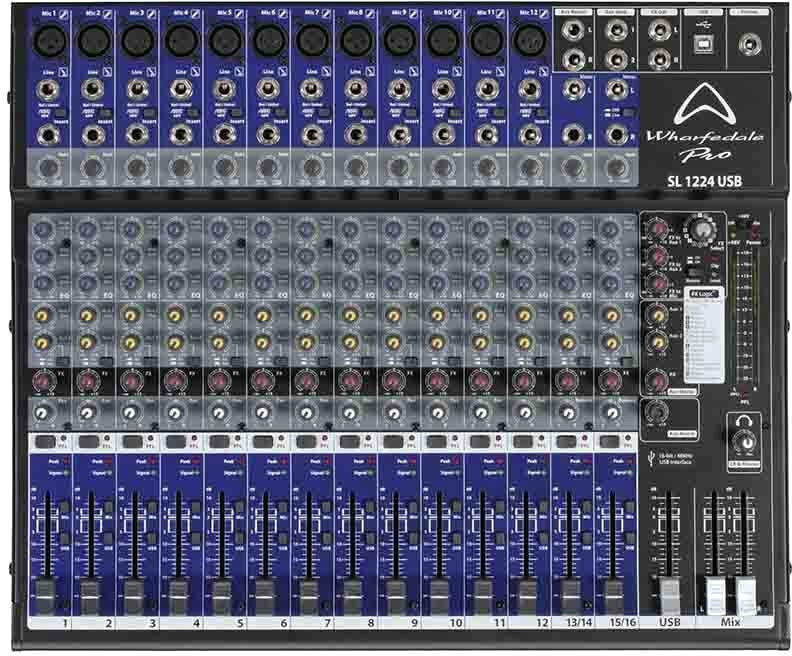
Task: Click the 'SL 1224 USB' model label
Action: (x=704, y=181)
